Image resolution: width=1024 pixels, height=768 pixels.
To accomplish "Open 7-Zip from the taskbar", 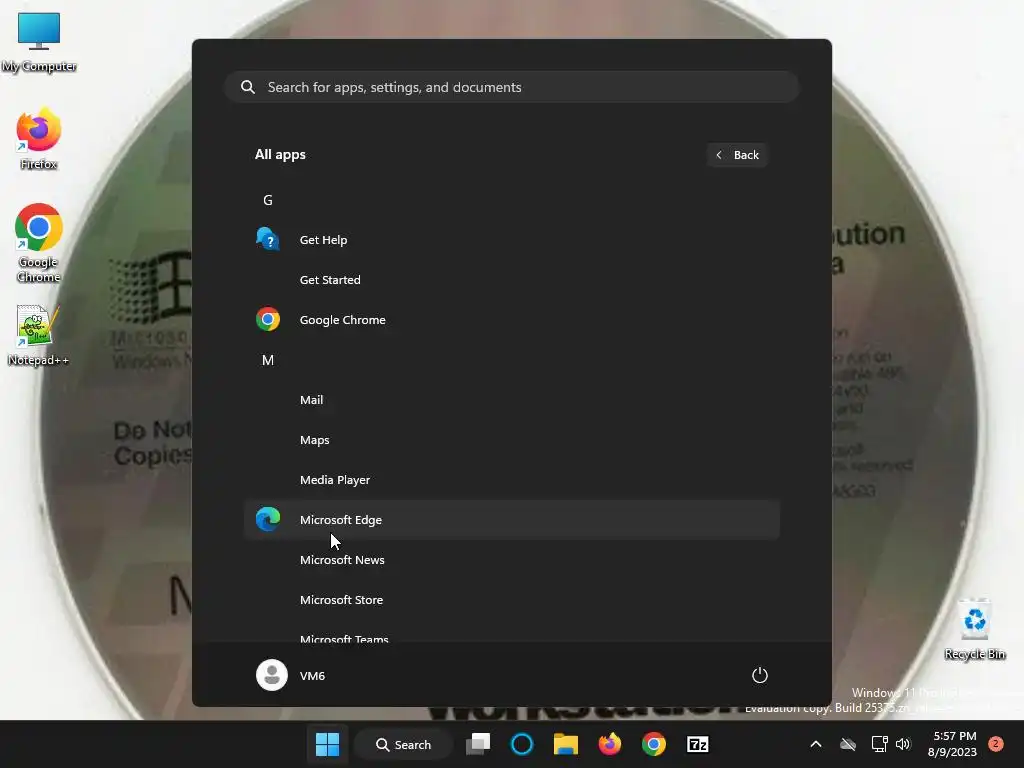I will (697, 744).
